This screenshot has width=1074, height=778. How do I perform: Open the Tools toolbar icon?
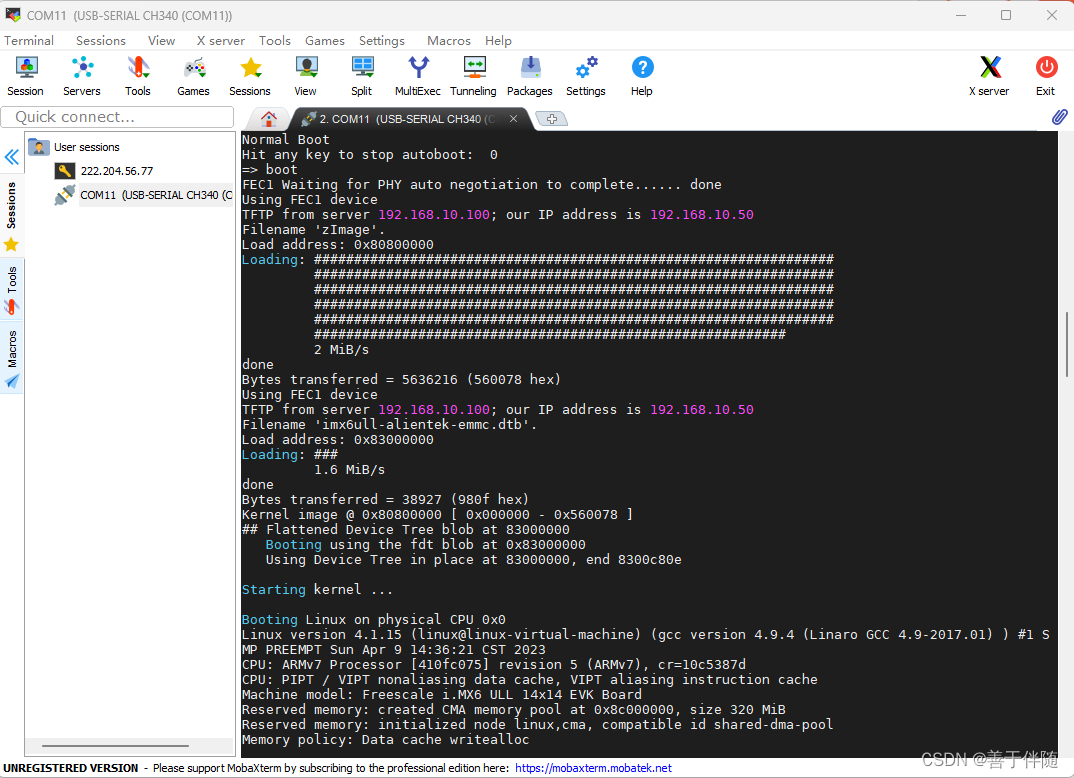(x=138, y=76)
